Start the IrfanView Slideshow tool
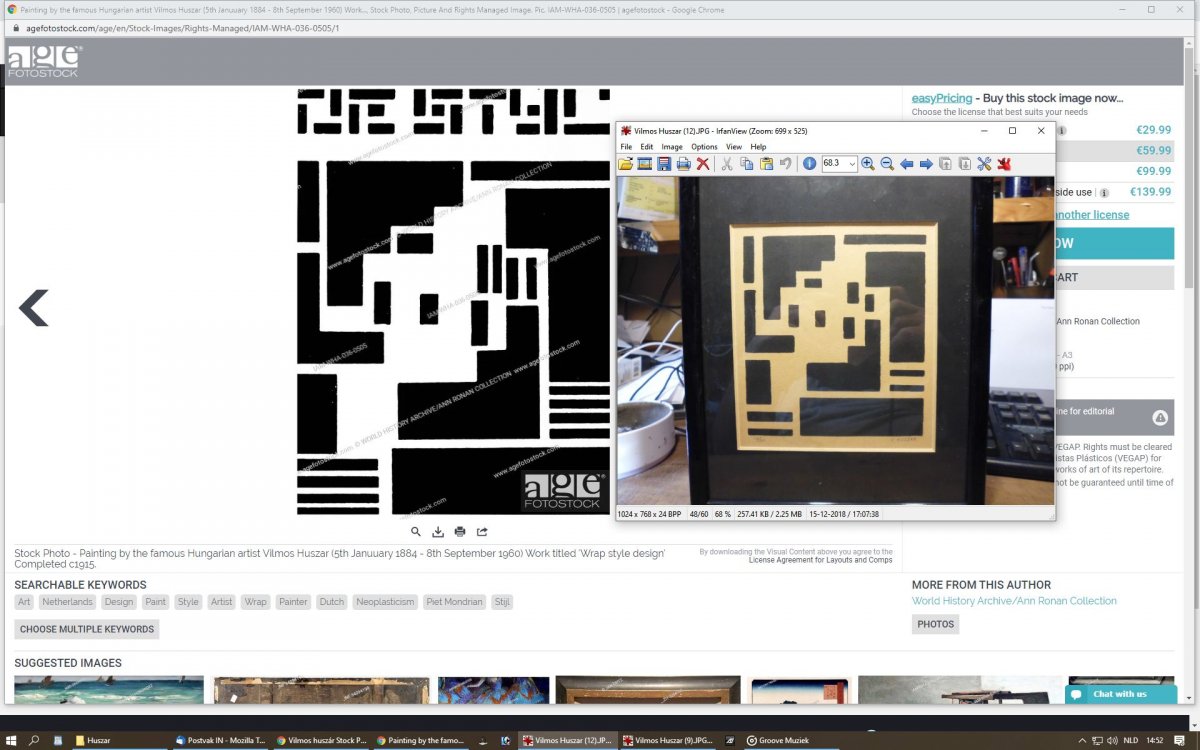The height and width of the screenshot is (750, 1200). pos(645,164)
